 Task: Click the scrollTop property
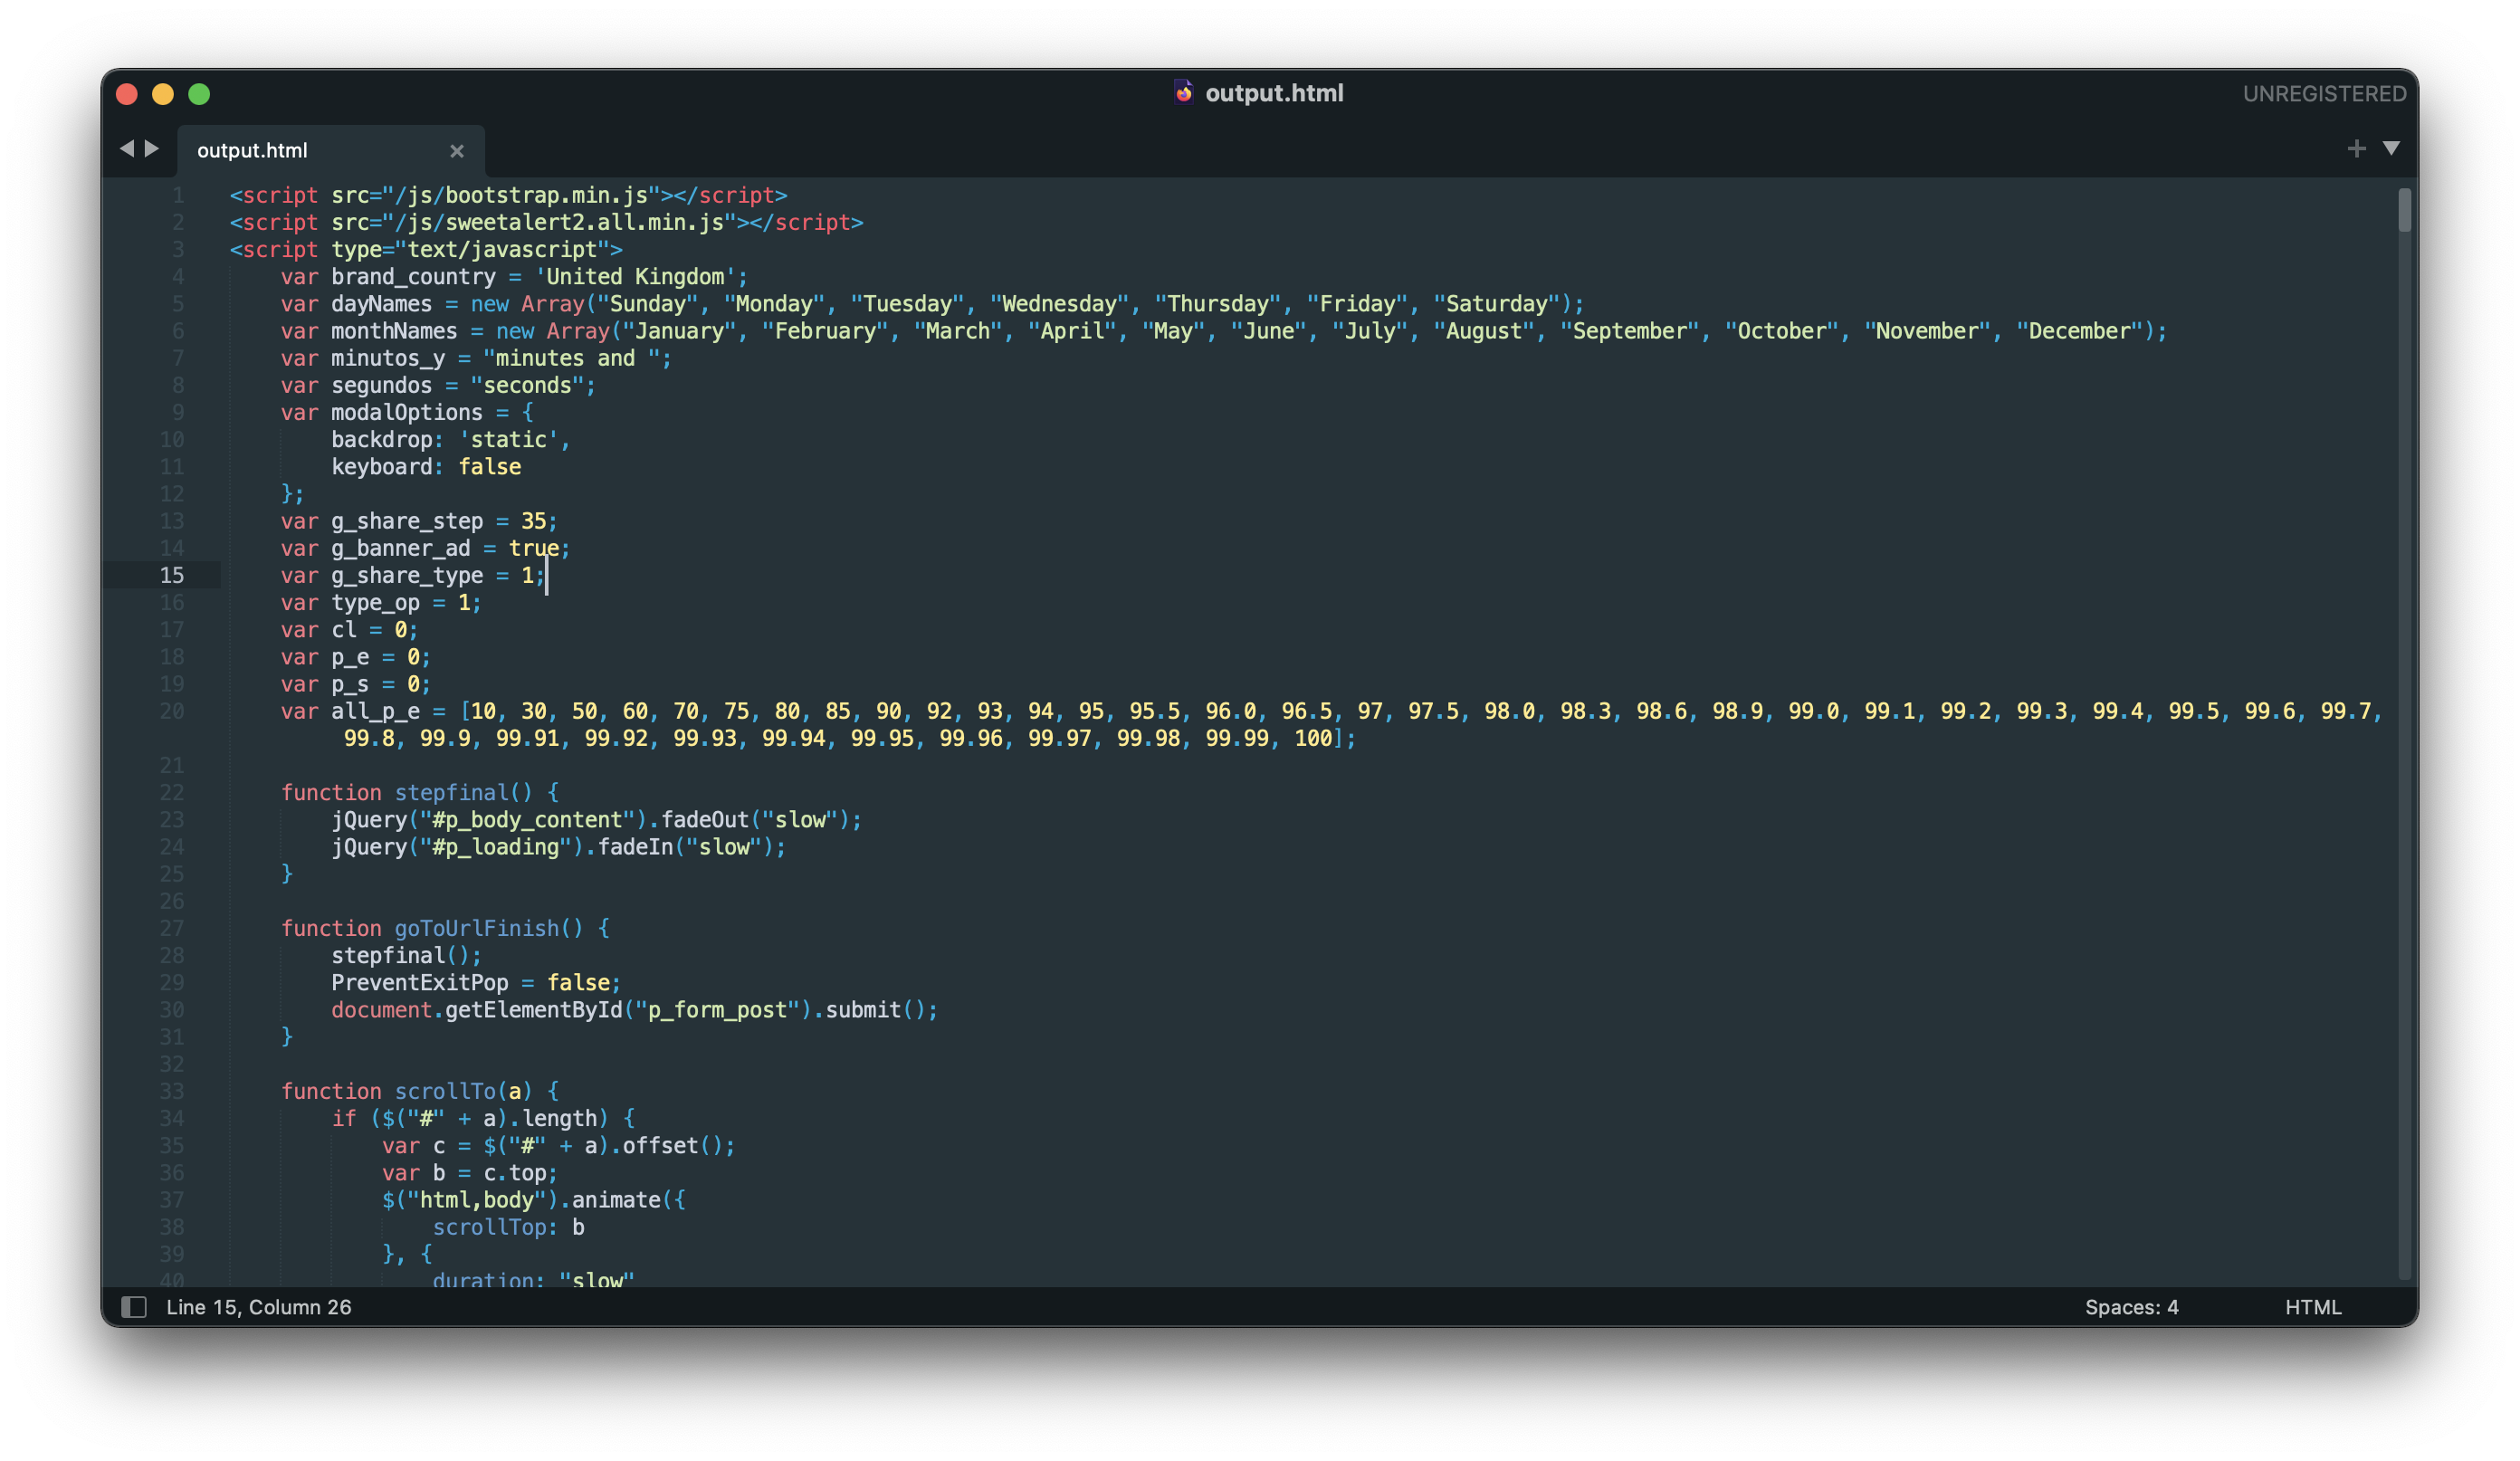(x=489, y=1227)
